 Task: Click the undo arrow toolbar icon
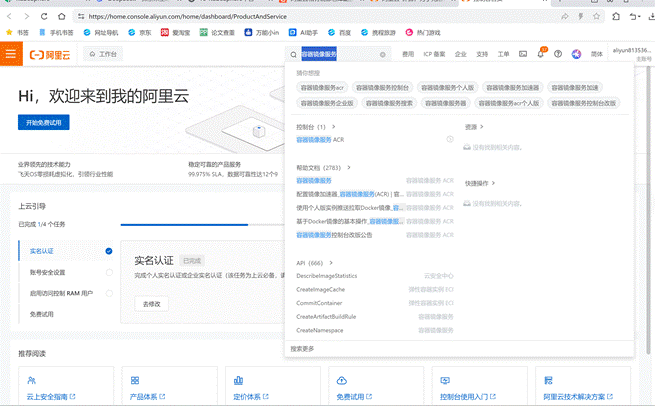635,17
